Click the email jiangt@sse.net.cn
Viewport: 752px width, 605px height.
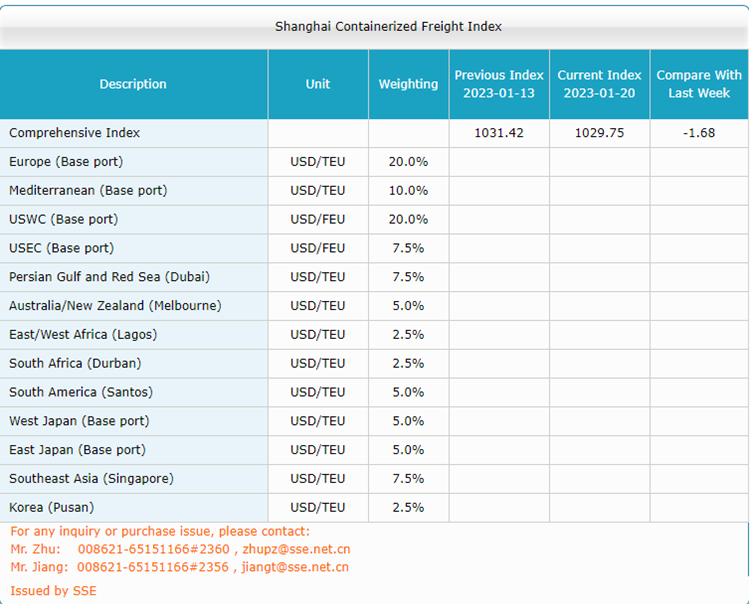[295, 567]
